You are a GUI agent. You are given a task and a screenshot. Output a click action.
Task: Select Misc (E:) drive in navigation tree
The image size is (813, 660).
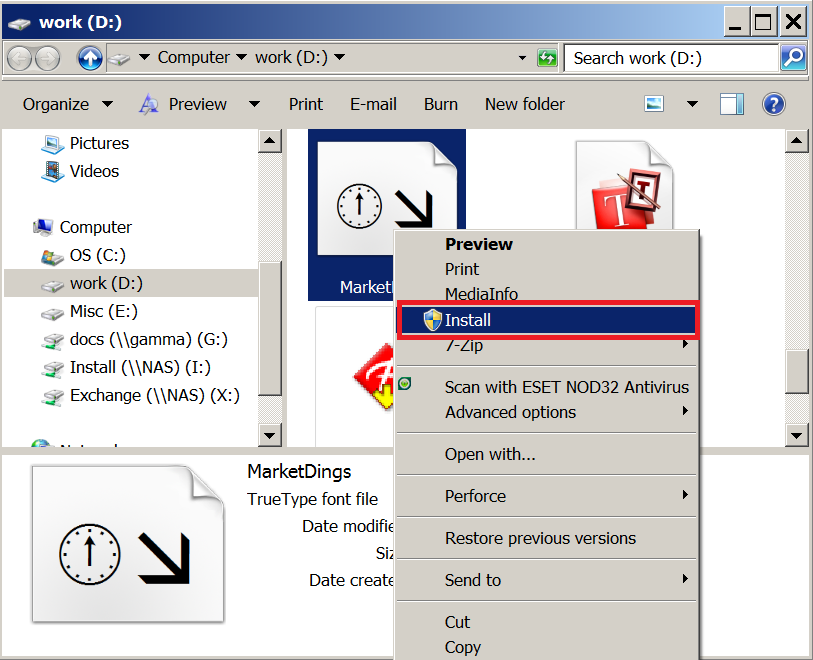coord(104,311)
